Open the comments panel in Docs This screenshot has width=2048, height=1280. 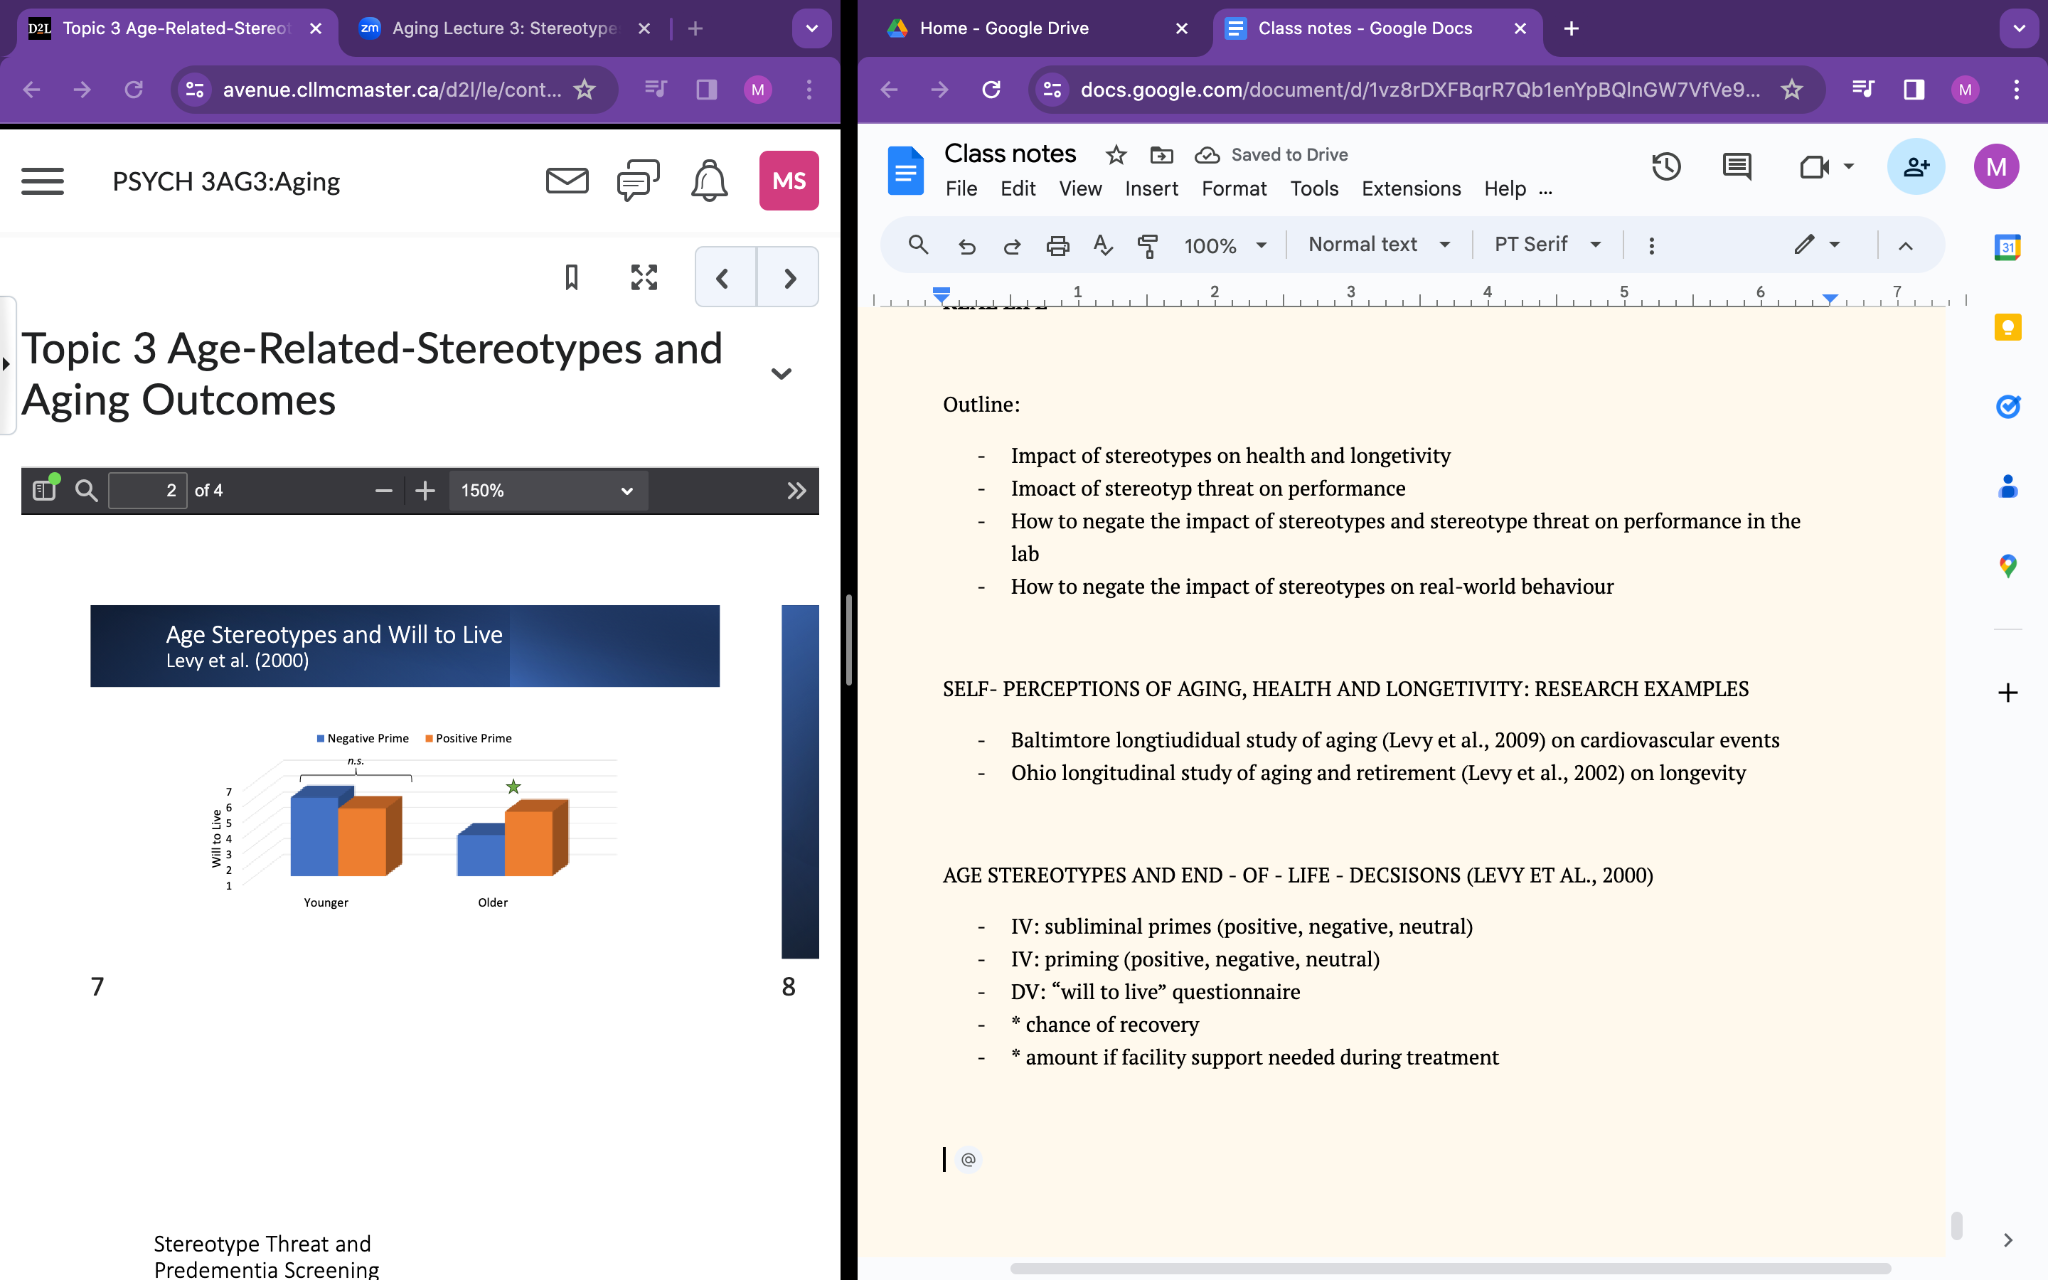tap(1736, 167)
